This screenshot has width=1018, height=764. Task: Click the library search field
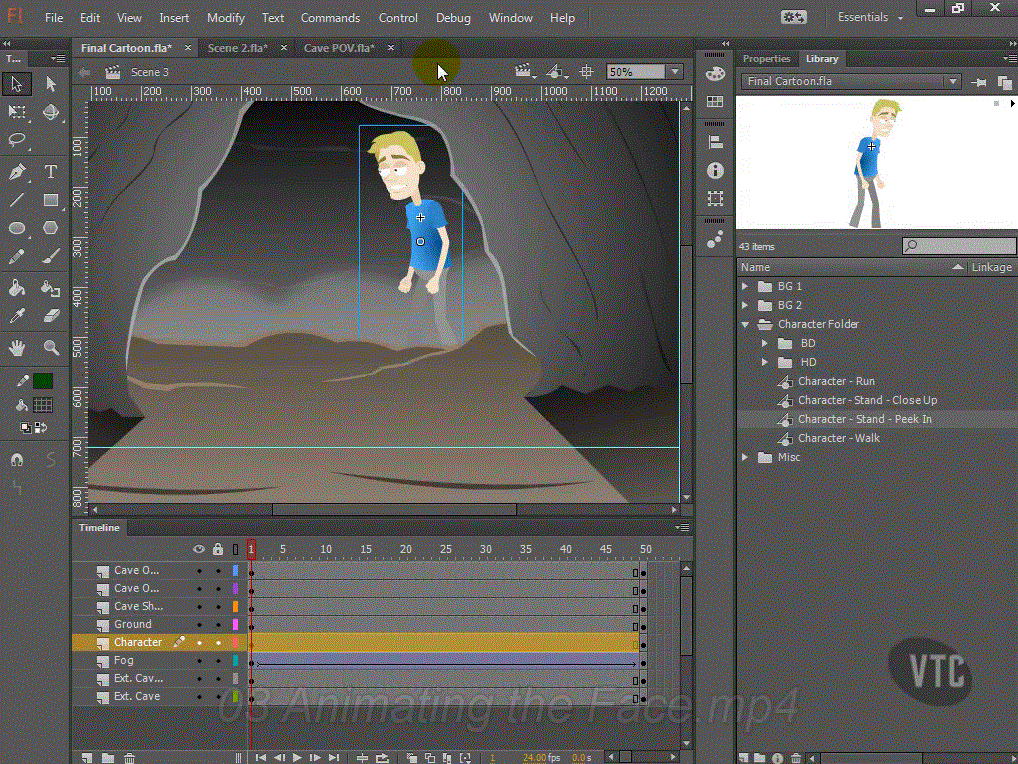click(x=959, y=246)
